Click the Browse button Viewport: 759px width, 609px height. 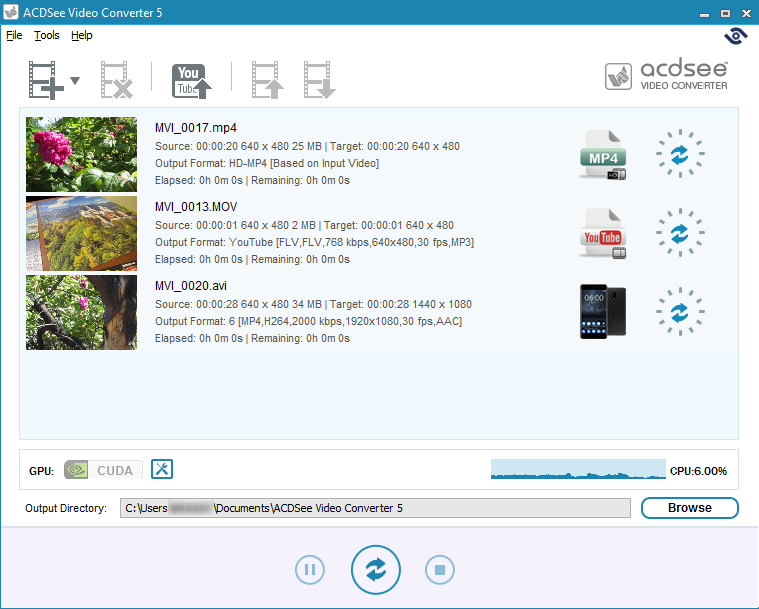(689, 508)
